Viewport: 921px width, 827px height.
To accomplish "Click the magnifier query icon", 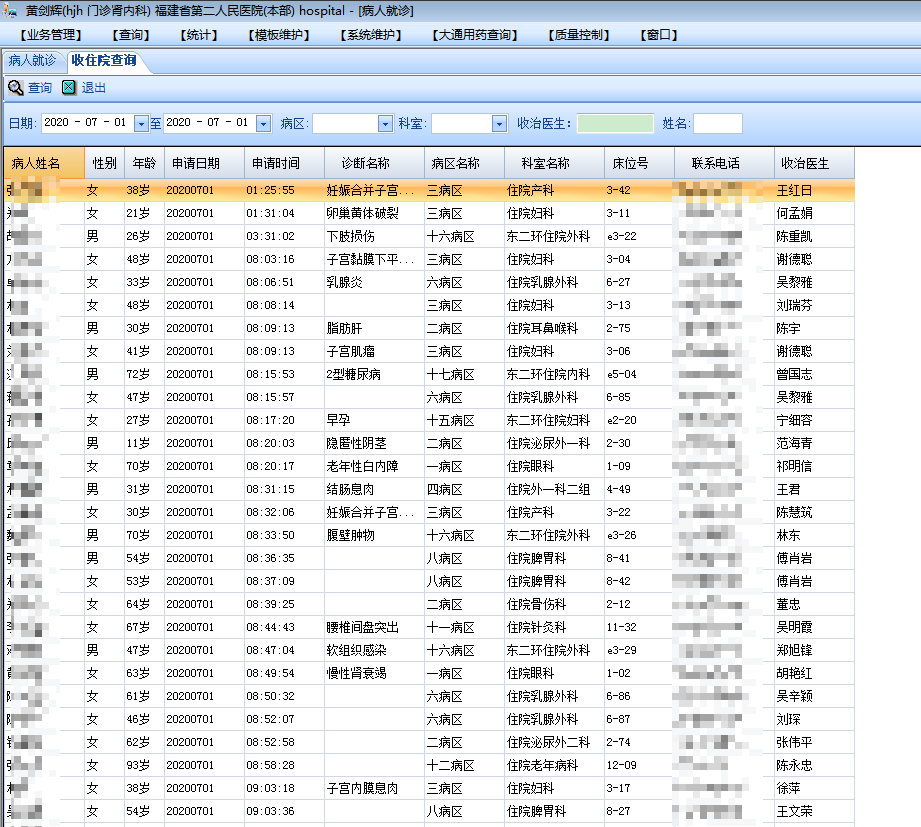I will [15, 88].
